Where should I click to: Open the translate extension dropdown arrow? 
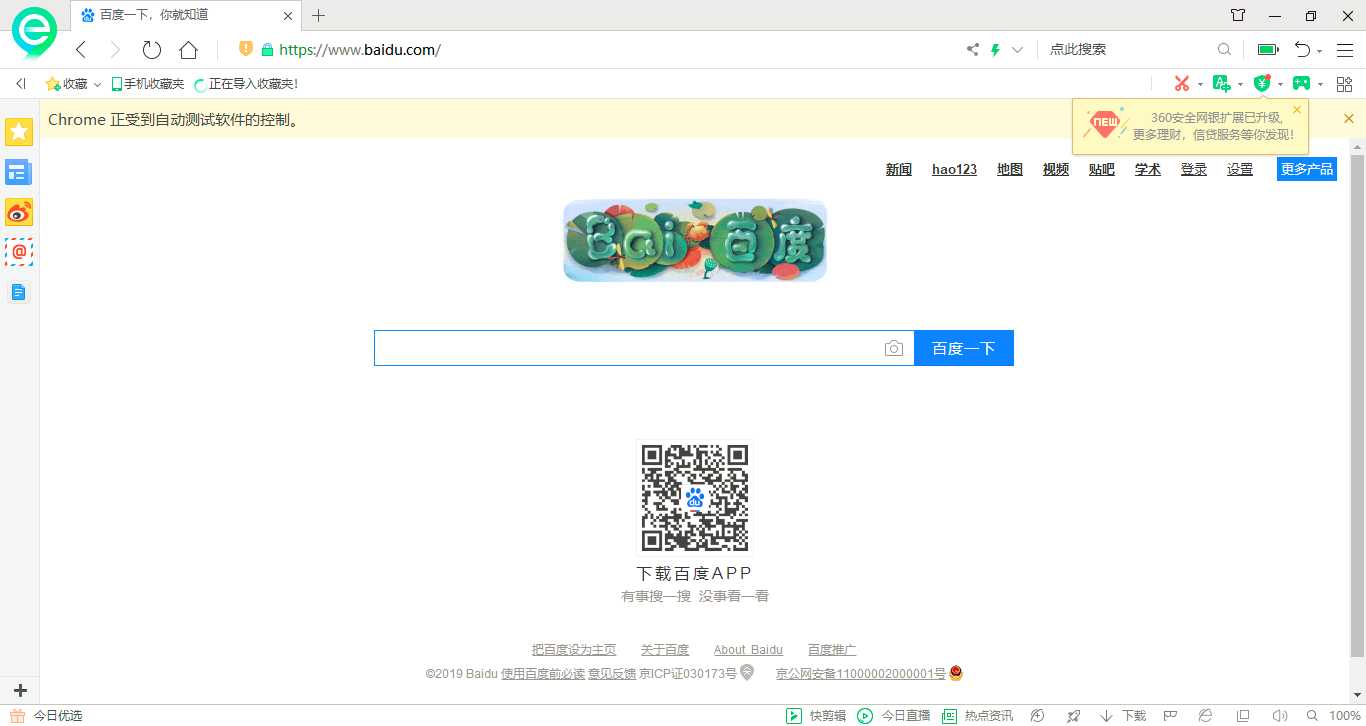[x=1240, y=85]
